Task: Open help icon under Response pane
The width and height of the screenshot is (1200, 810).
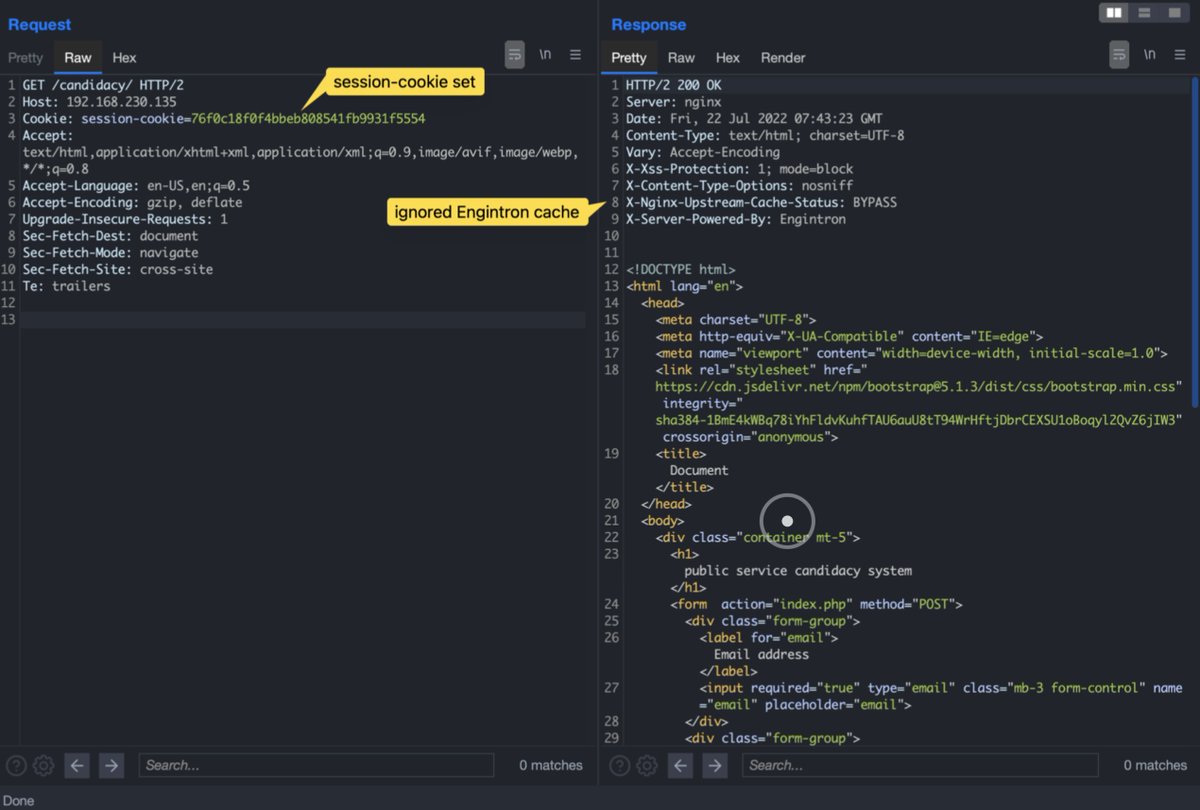Action: (x=620, y=766)
